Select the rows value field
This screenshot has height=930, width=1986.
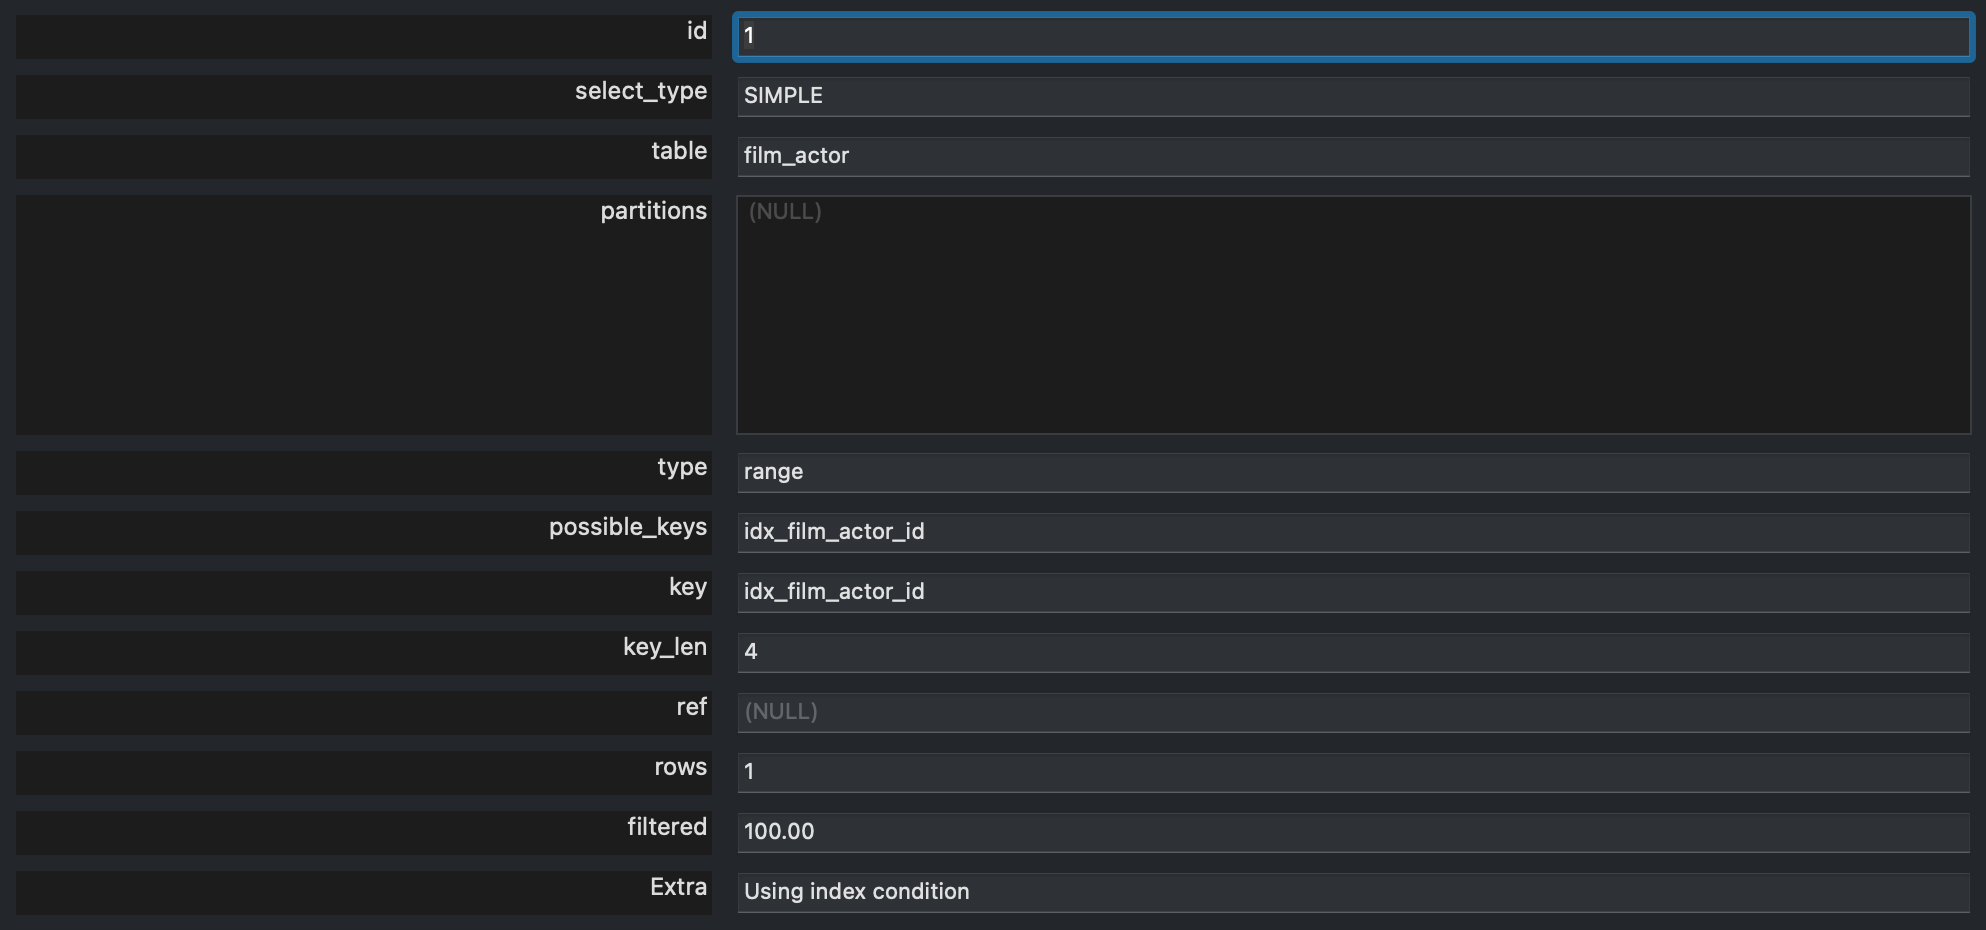[1352, 772]
